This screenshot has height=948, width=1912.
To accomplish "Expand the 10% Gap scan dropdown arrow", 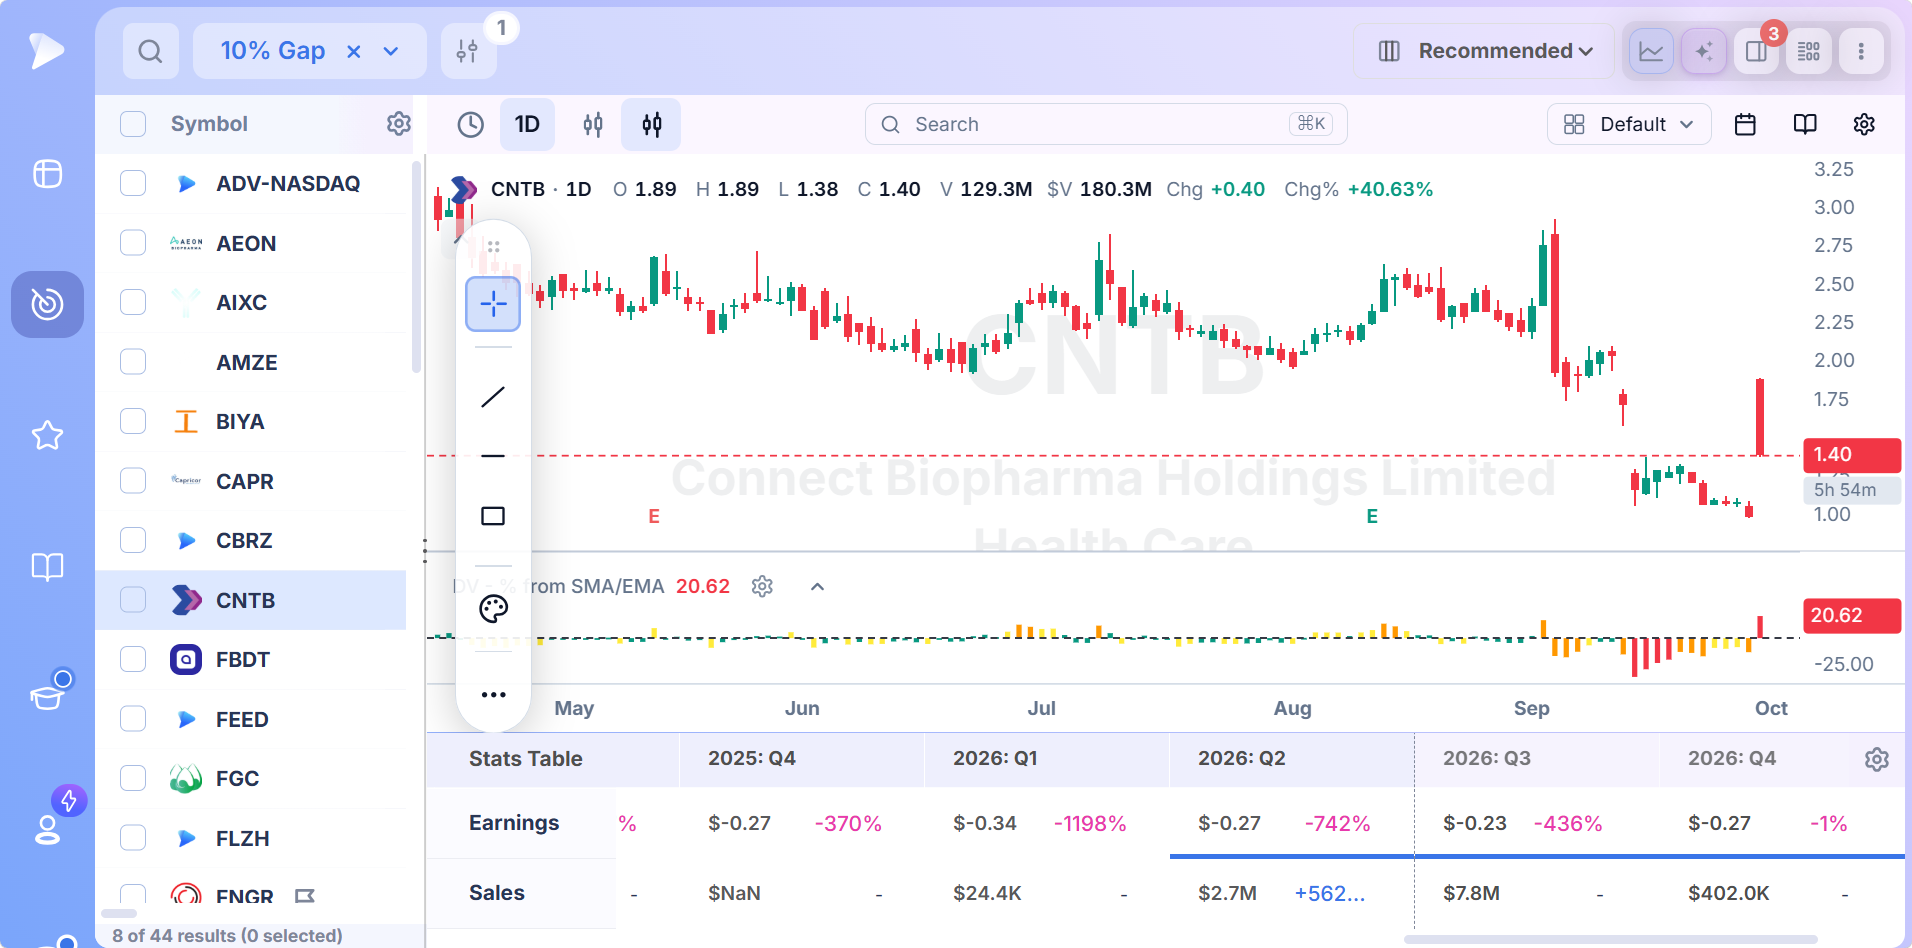I will pyautogui.click(x=391, y=51).
